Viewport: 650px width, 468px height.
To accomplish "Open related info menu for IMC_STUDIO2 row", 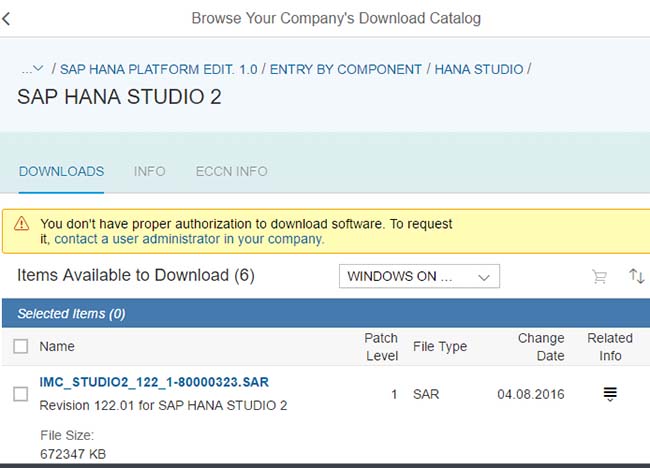I will pos(610,394).
